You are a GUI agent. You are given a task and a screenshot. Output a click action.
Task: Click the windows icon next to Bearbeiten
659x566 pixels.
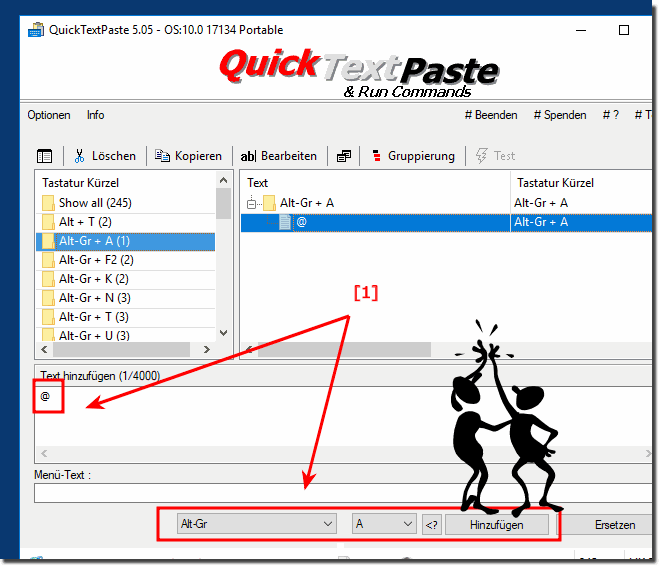344,156
